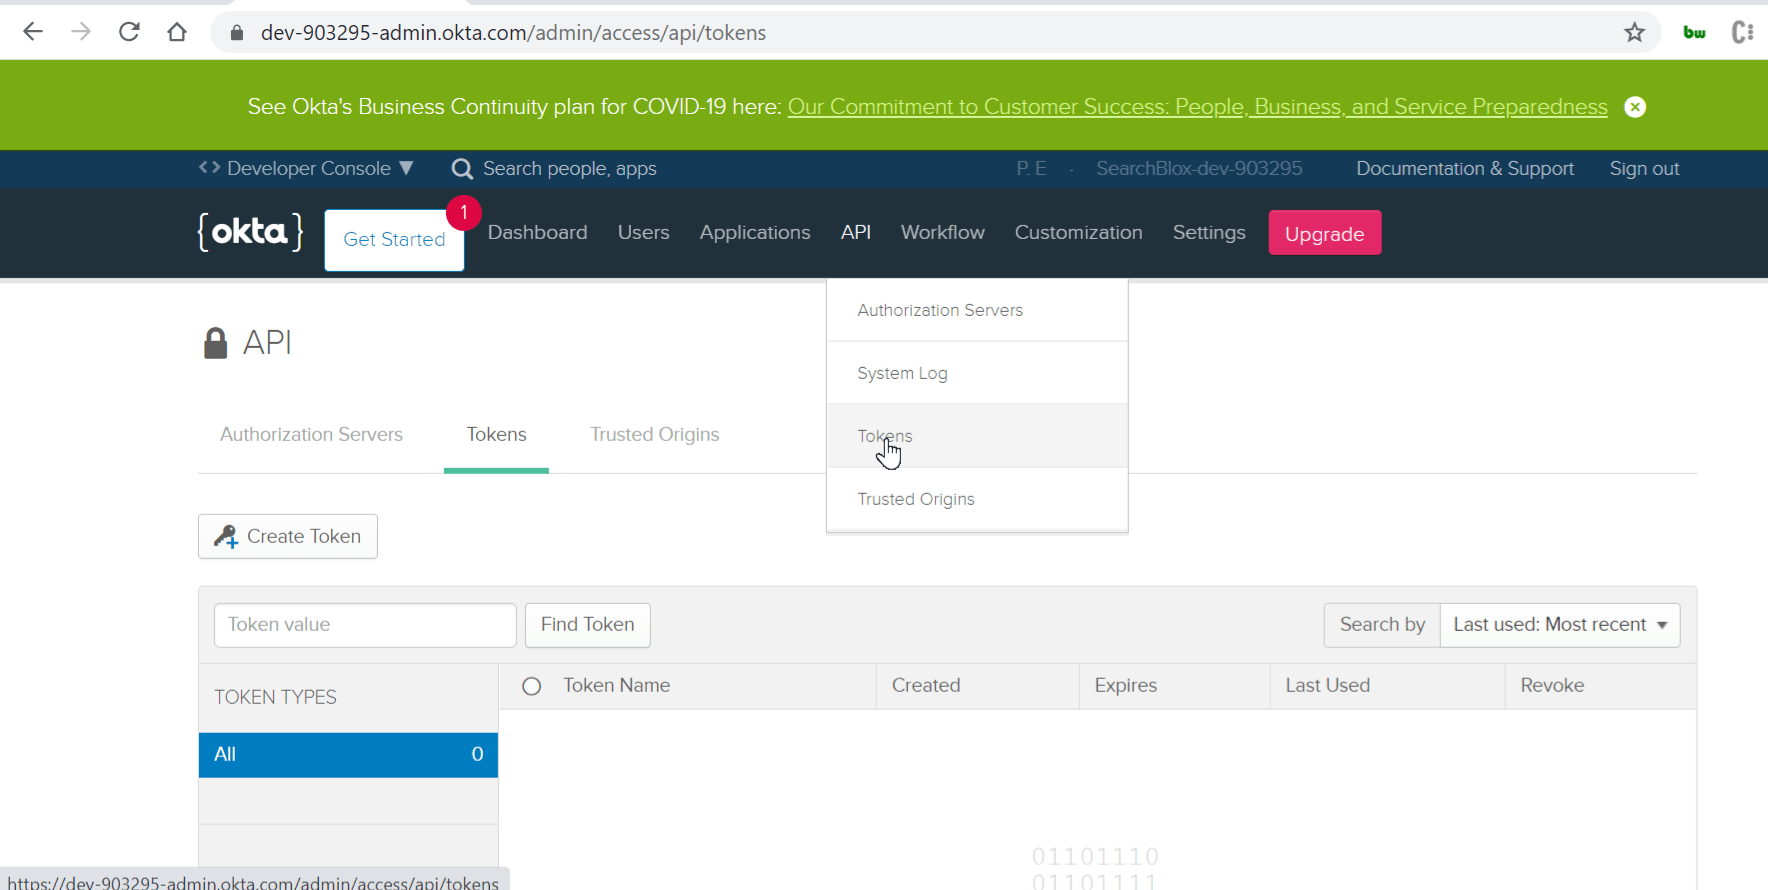Sort by the Last Used column header
The height and width of the screenshot is (890, 1768).
tap(1328, 686)
